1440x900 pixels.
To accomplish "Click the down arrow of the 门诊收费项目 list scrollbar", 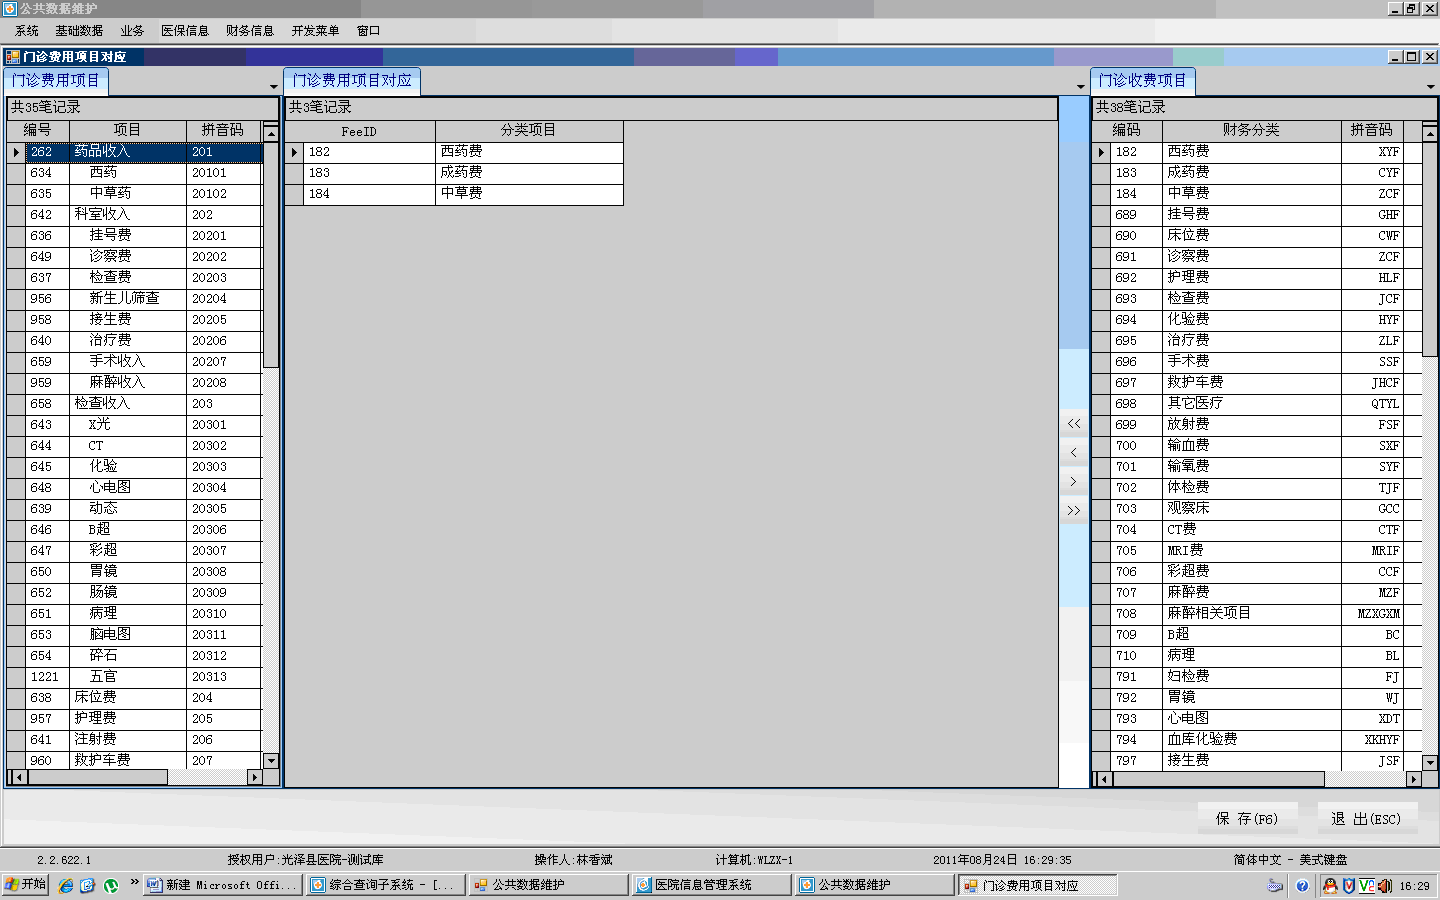I will tap(1430, 762).
